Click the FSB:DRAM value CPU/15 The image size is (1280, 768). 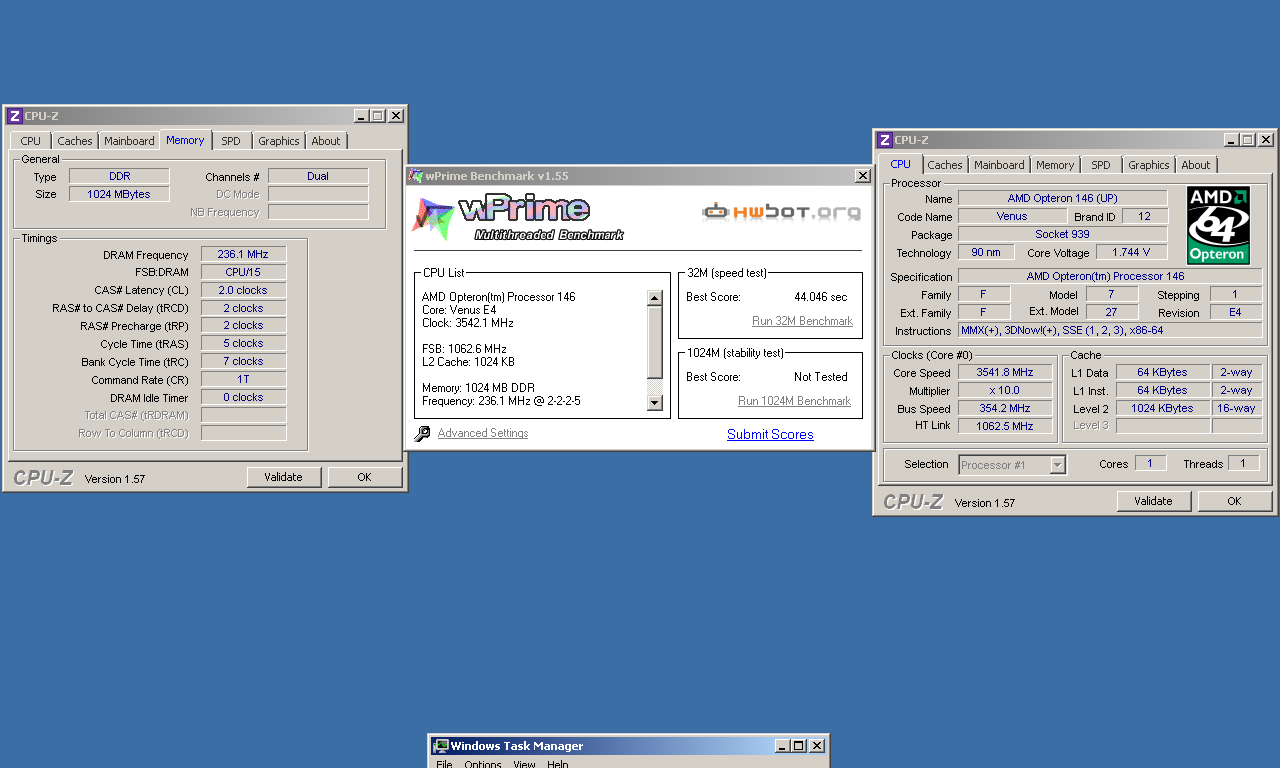point(243,272)
